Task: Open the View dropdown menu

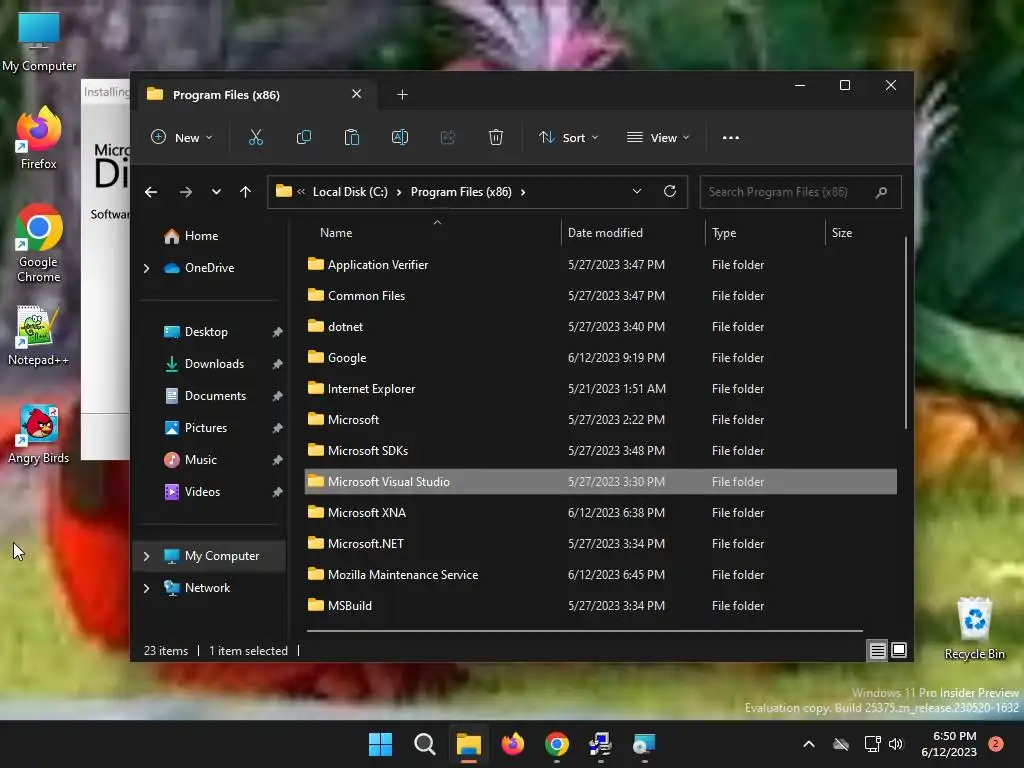Action: (x=658, y=138)
